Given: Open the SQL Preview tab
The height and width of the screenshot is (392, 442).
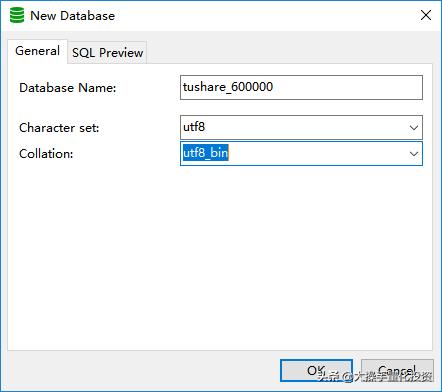Looking at the screenshot, I should point(107,53).
